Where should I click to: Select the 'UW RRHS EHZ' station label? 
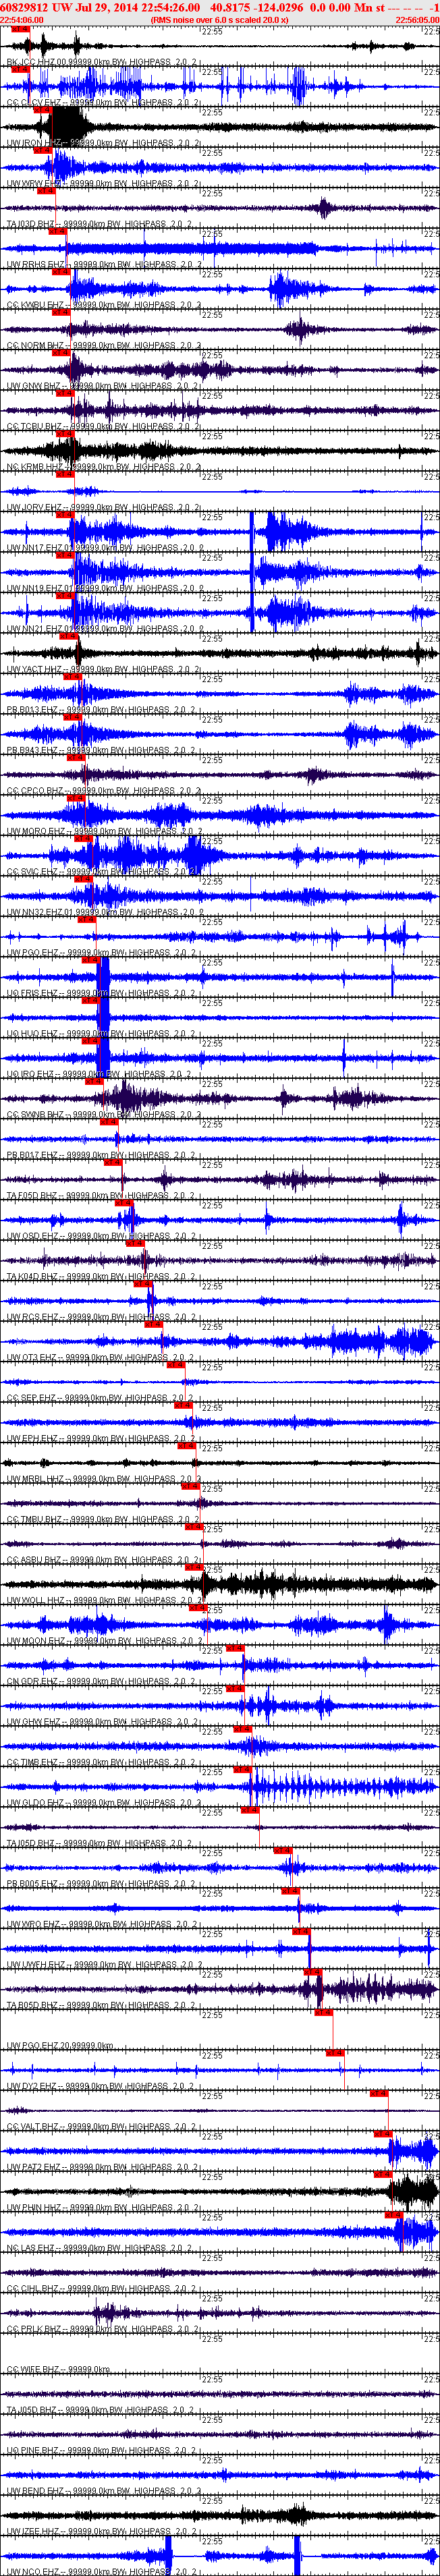point(35,264)
